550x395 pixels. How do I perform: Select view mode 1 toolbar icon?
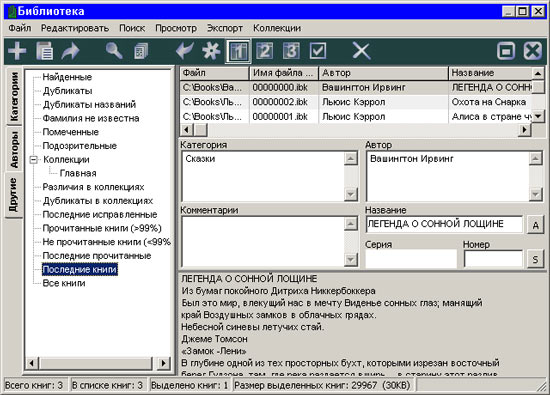pos(238,51)
